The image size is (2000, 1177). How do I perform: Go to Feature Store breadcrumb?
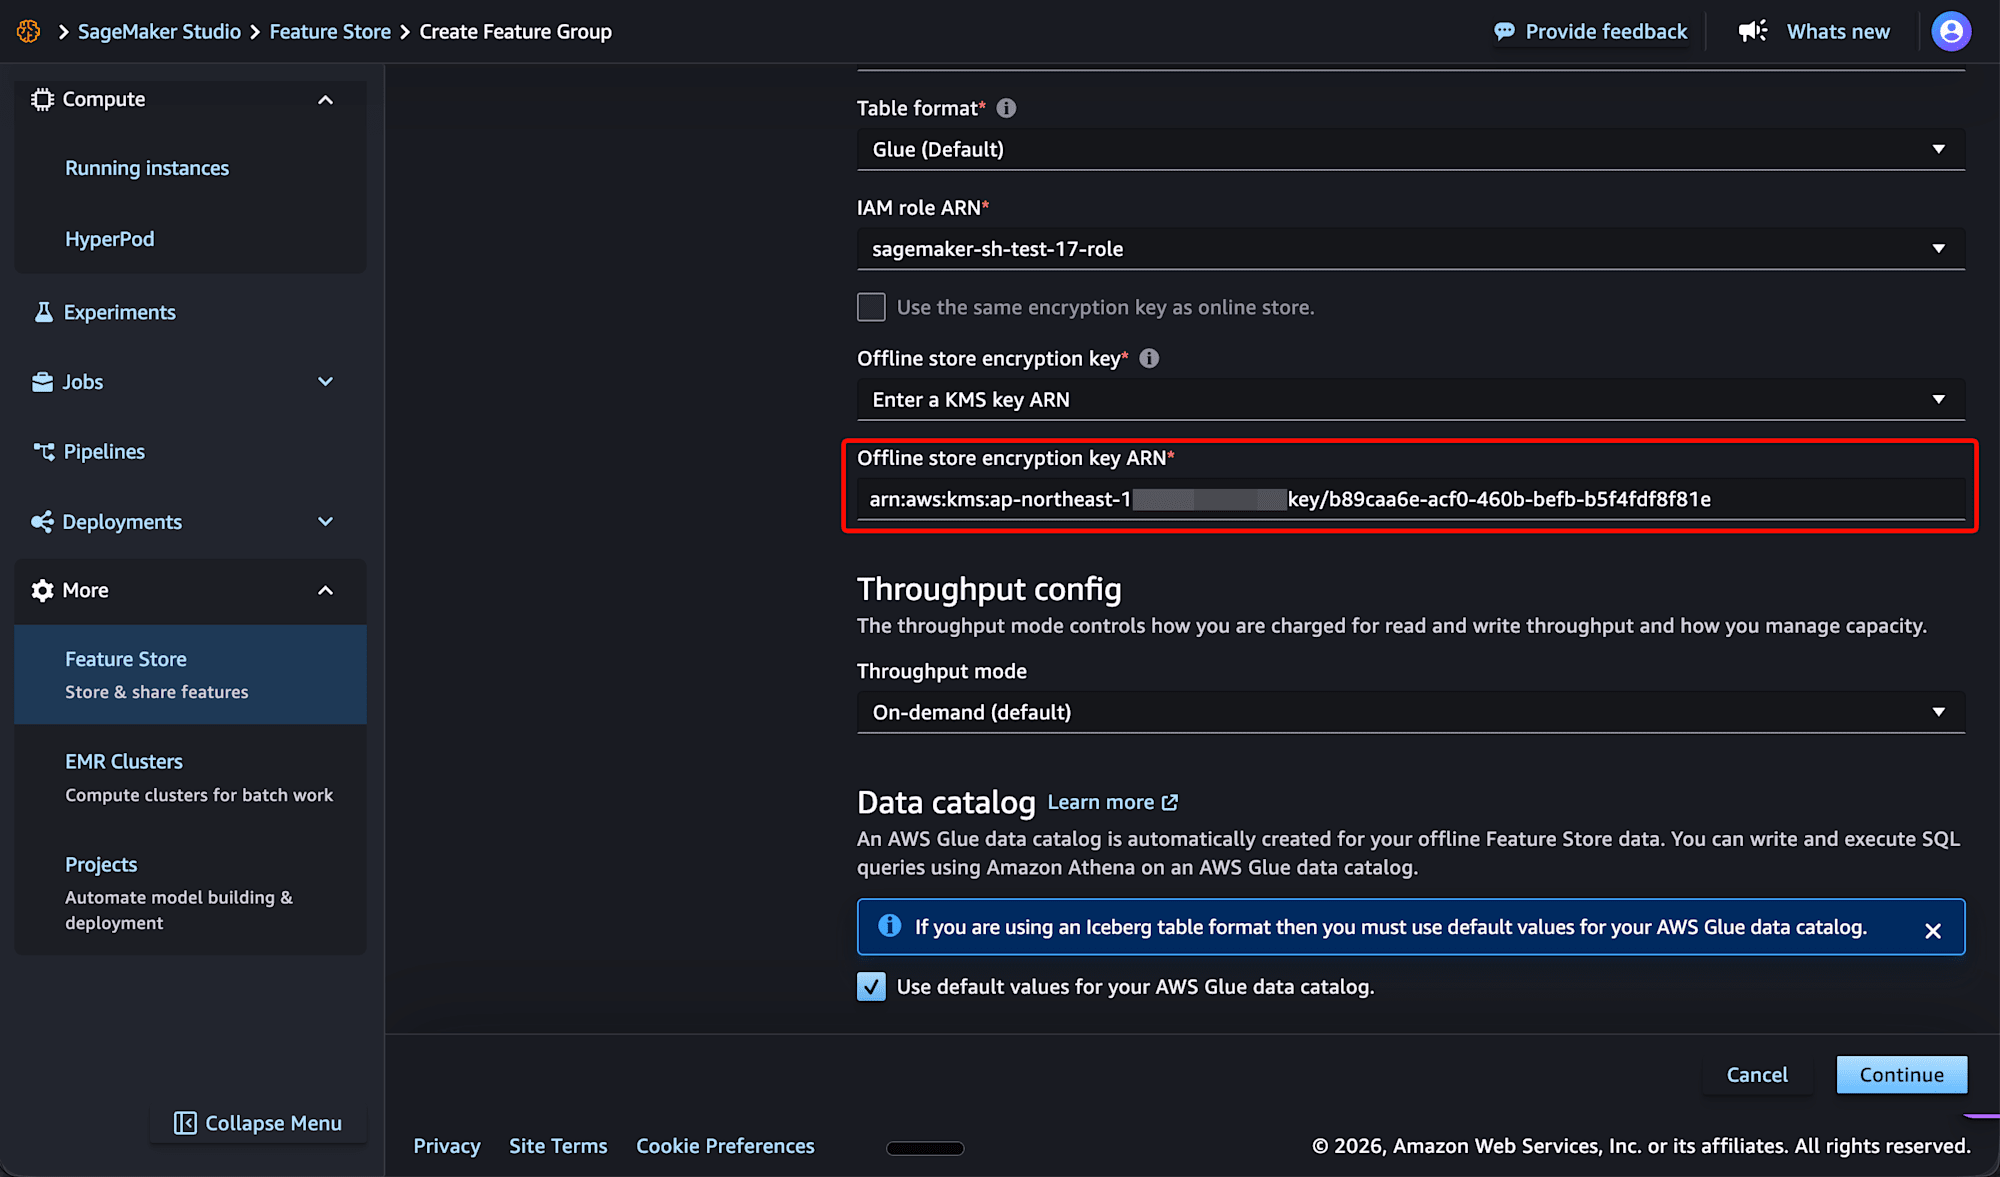click(330, 32)
